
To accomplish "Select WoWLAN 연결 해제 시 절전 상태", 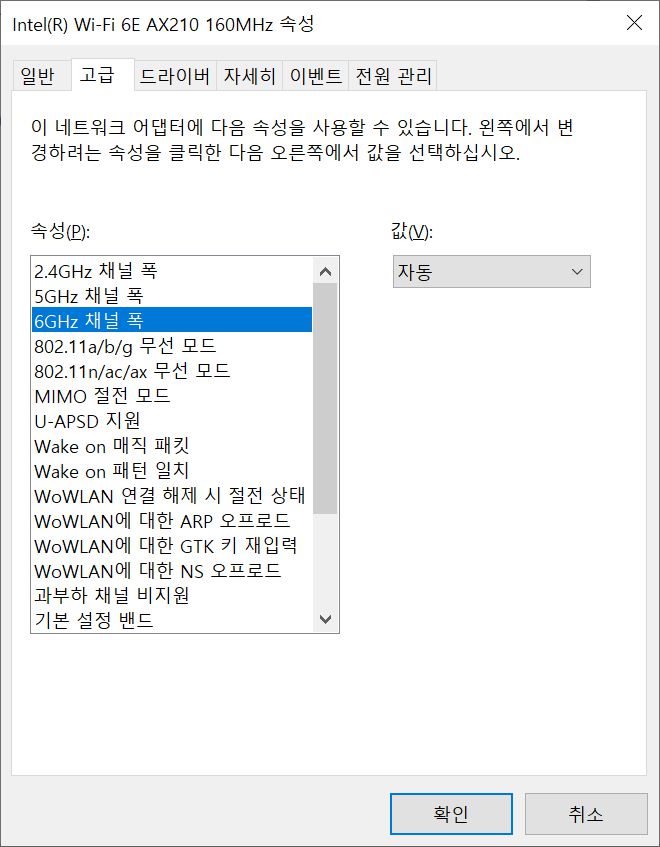I will [172, 495].
